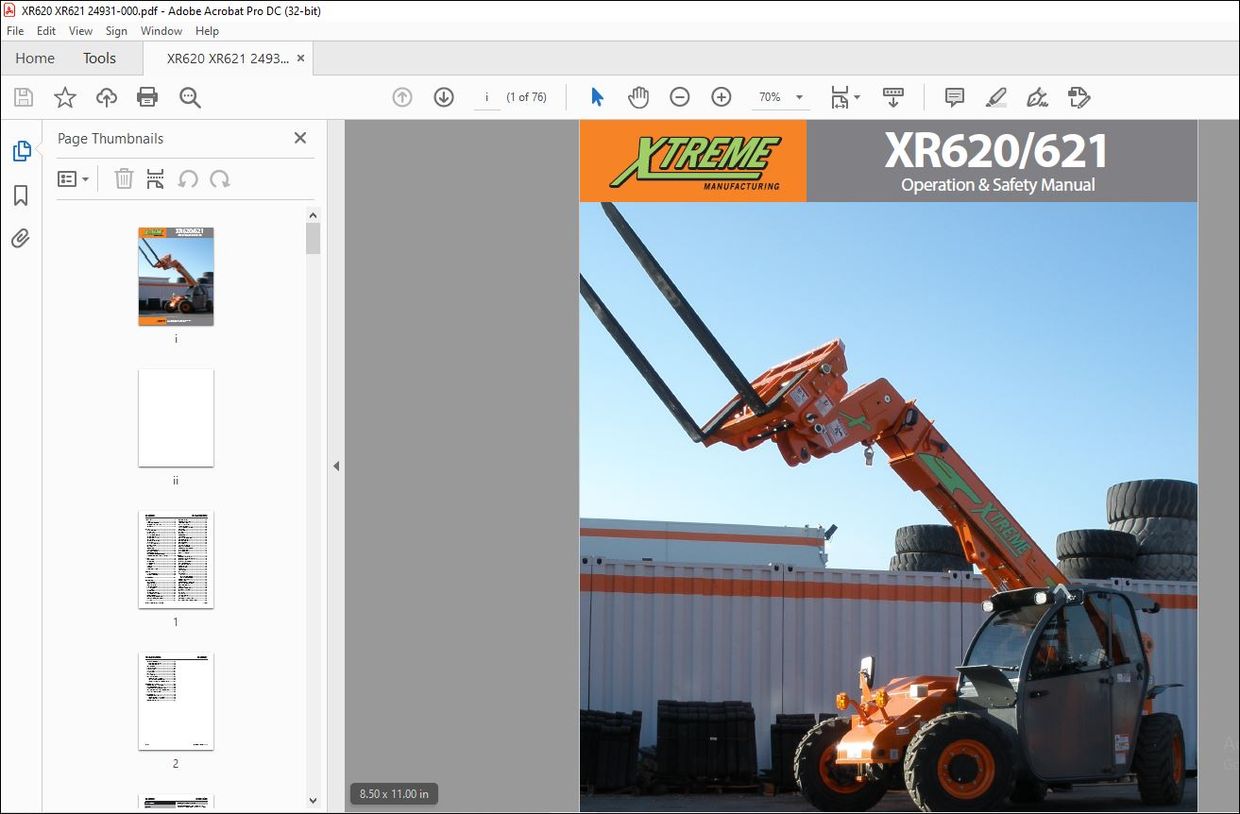The width and height of the screenshot is (1240, 814).
Task: Select the Highlight text tool
Action: coord(995,97)
